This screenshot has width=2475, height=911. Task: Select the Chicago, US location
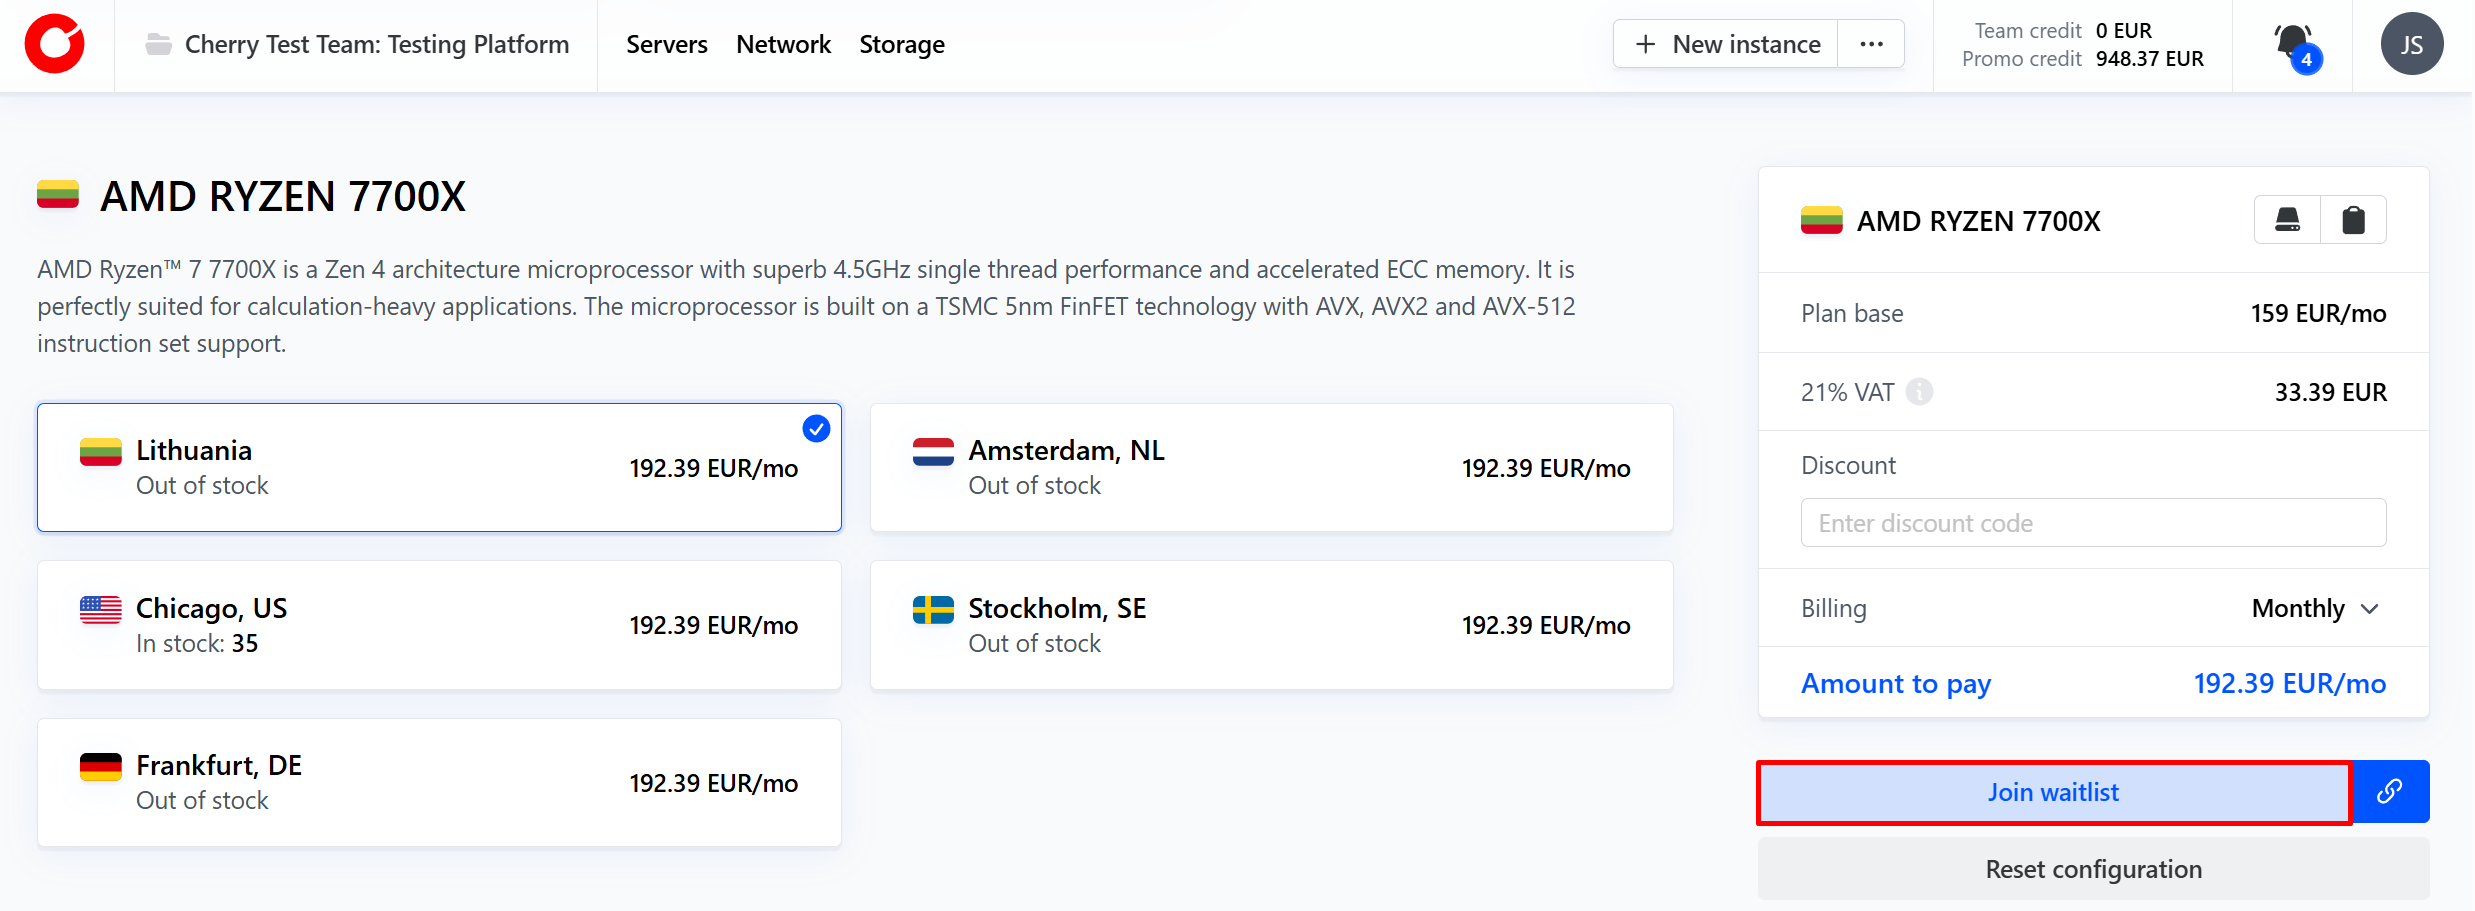[439, 625]
